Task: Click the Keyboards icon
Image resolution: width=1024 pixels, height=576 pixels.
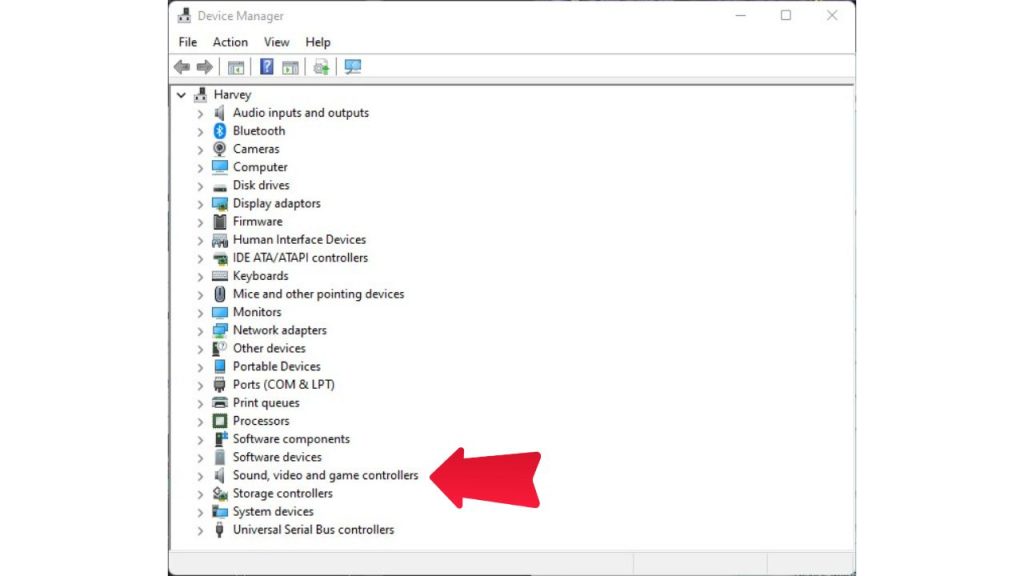Action: click(220, 276)
